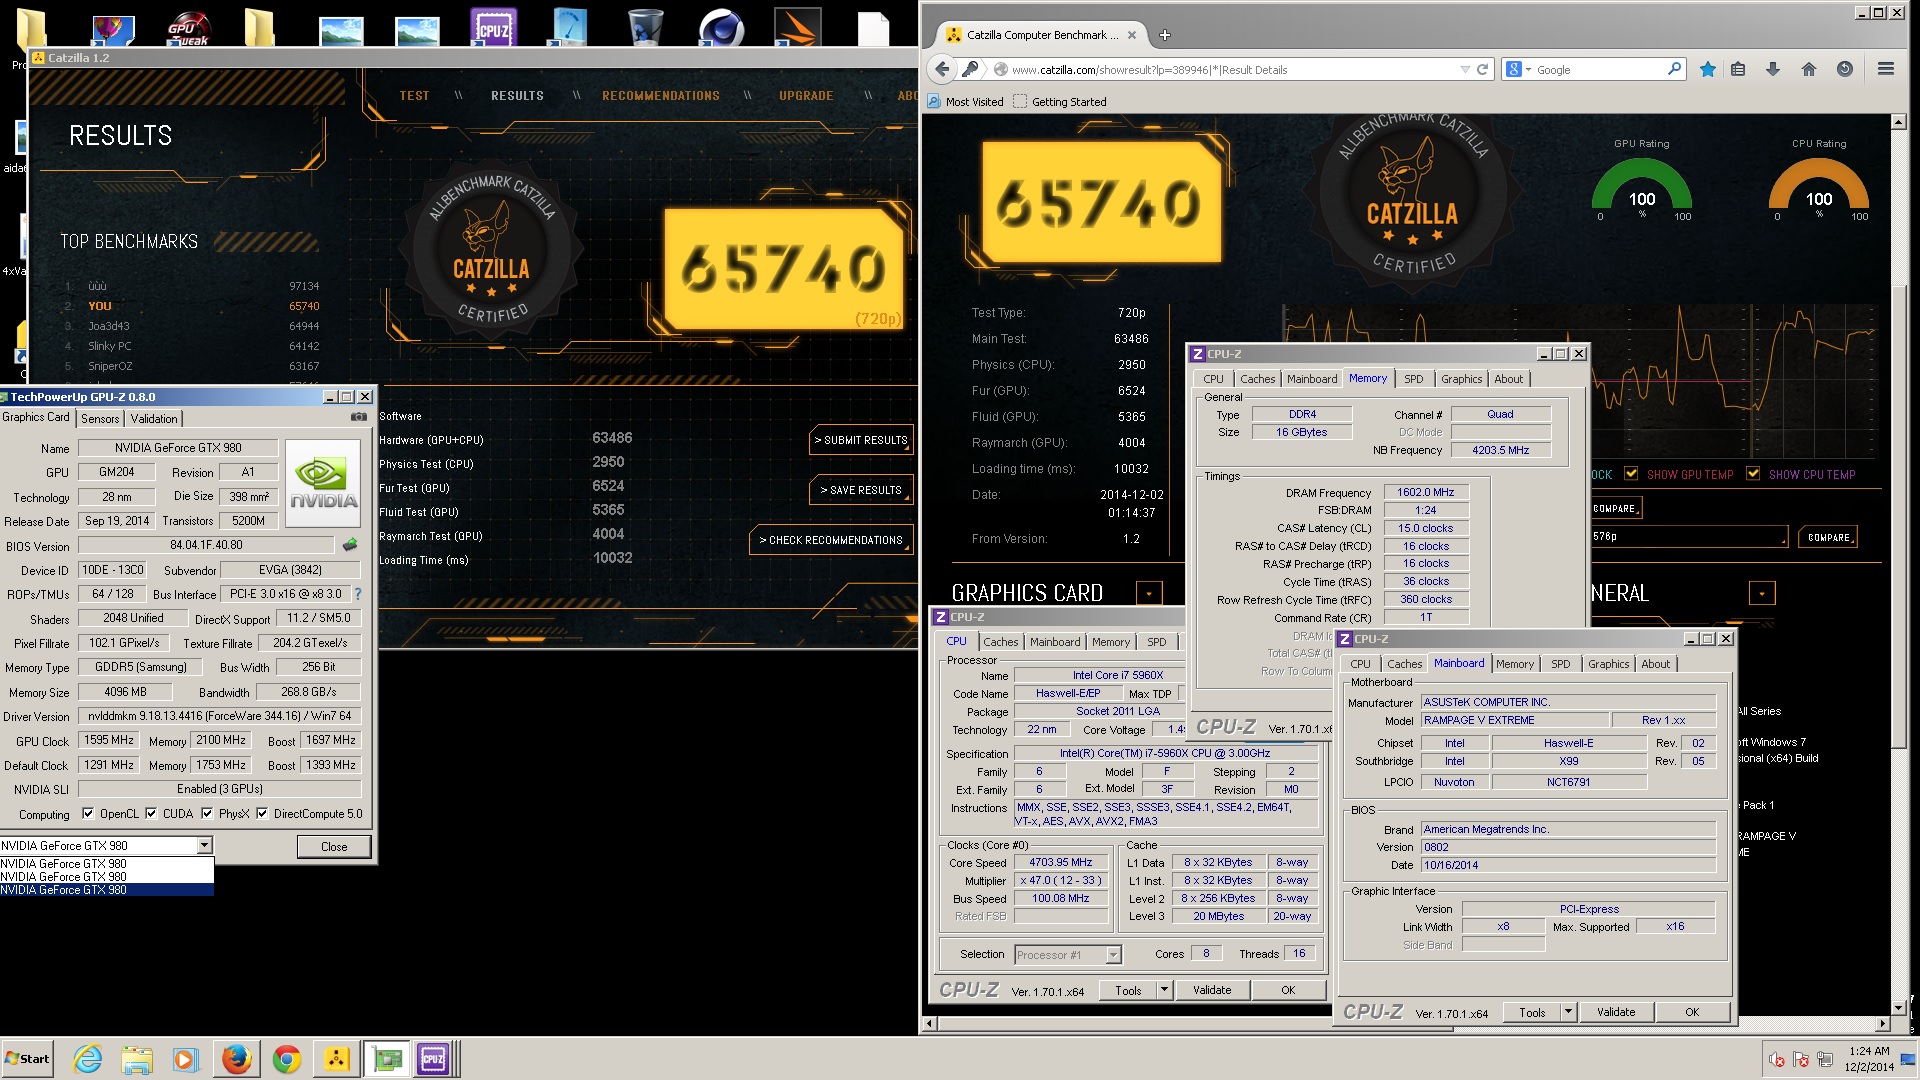
Task: Click Firefox back arrow button
Action: click(942, 69)
